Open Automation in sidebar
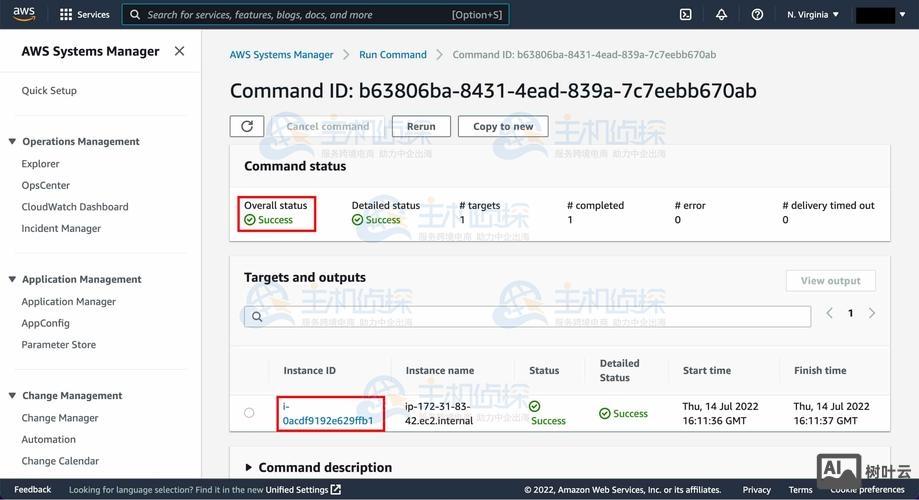Screen dimensions: 919x500 tap(49, 439)
